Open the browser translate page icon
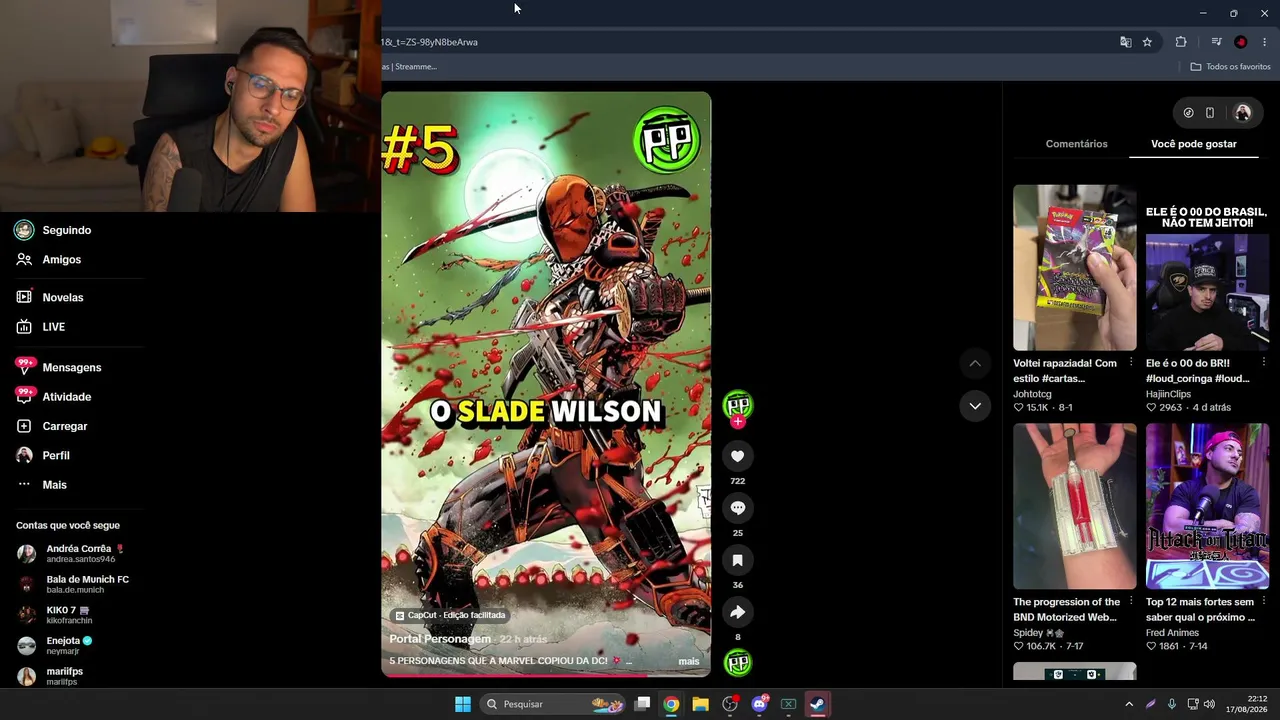The image size is (1280, 720). point(1126,42)
